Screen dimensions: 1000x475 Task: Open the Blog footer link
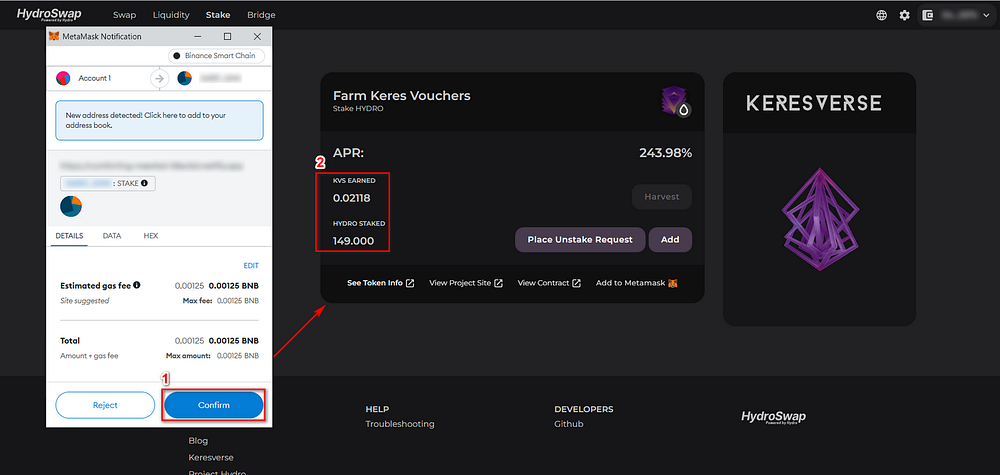click(x=198, y=441)
